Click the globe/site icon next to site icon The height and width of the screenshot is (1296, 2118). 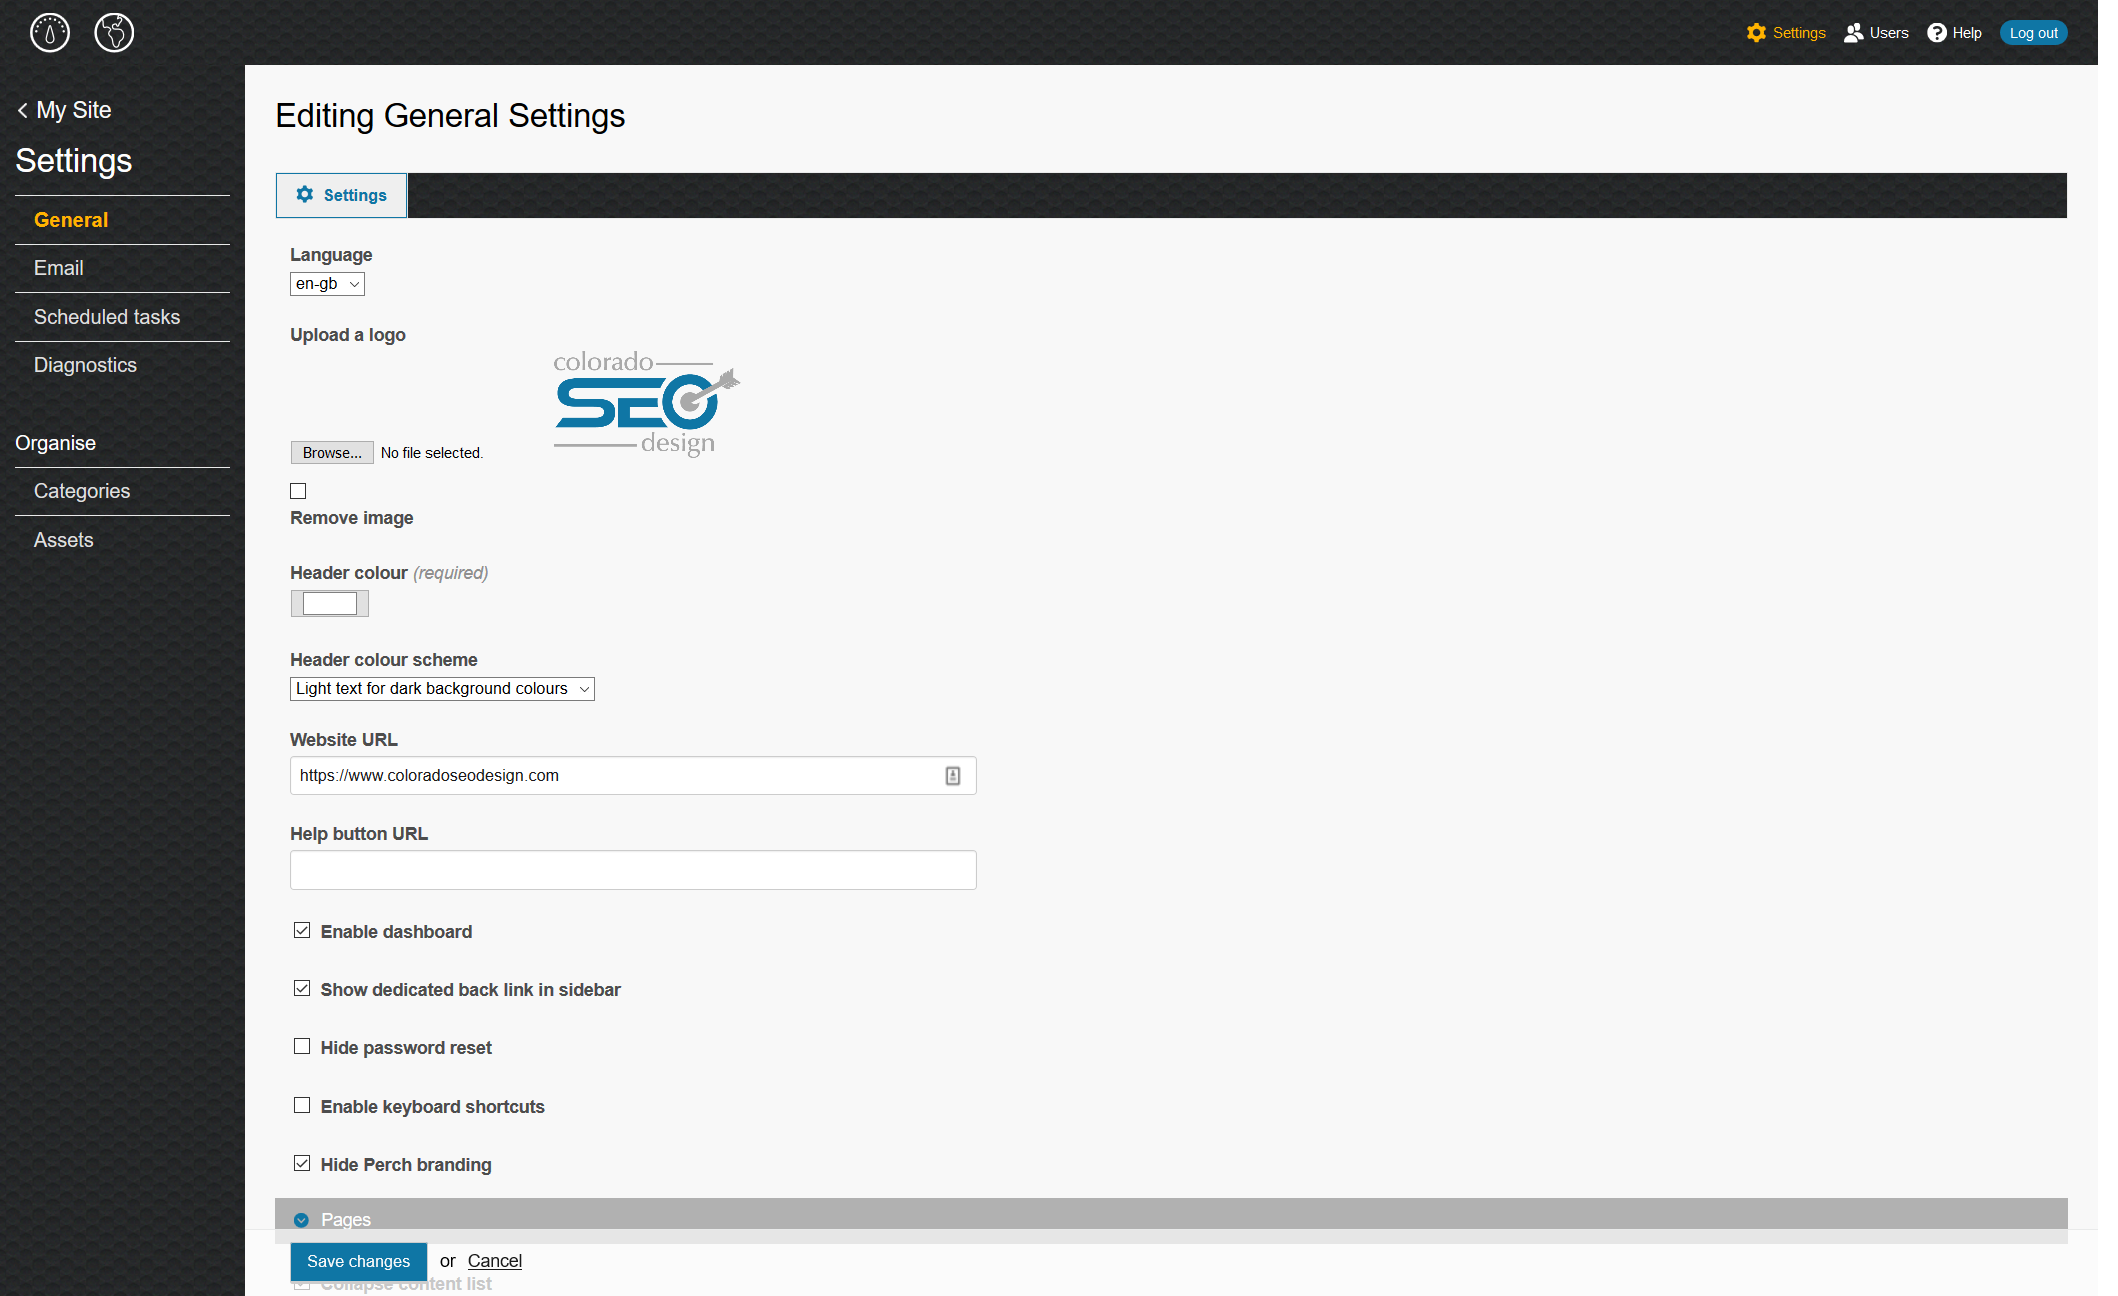[x=113, y=32]
